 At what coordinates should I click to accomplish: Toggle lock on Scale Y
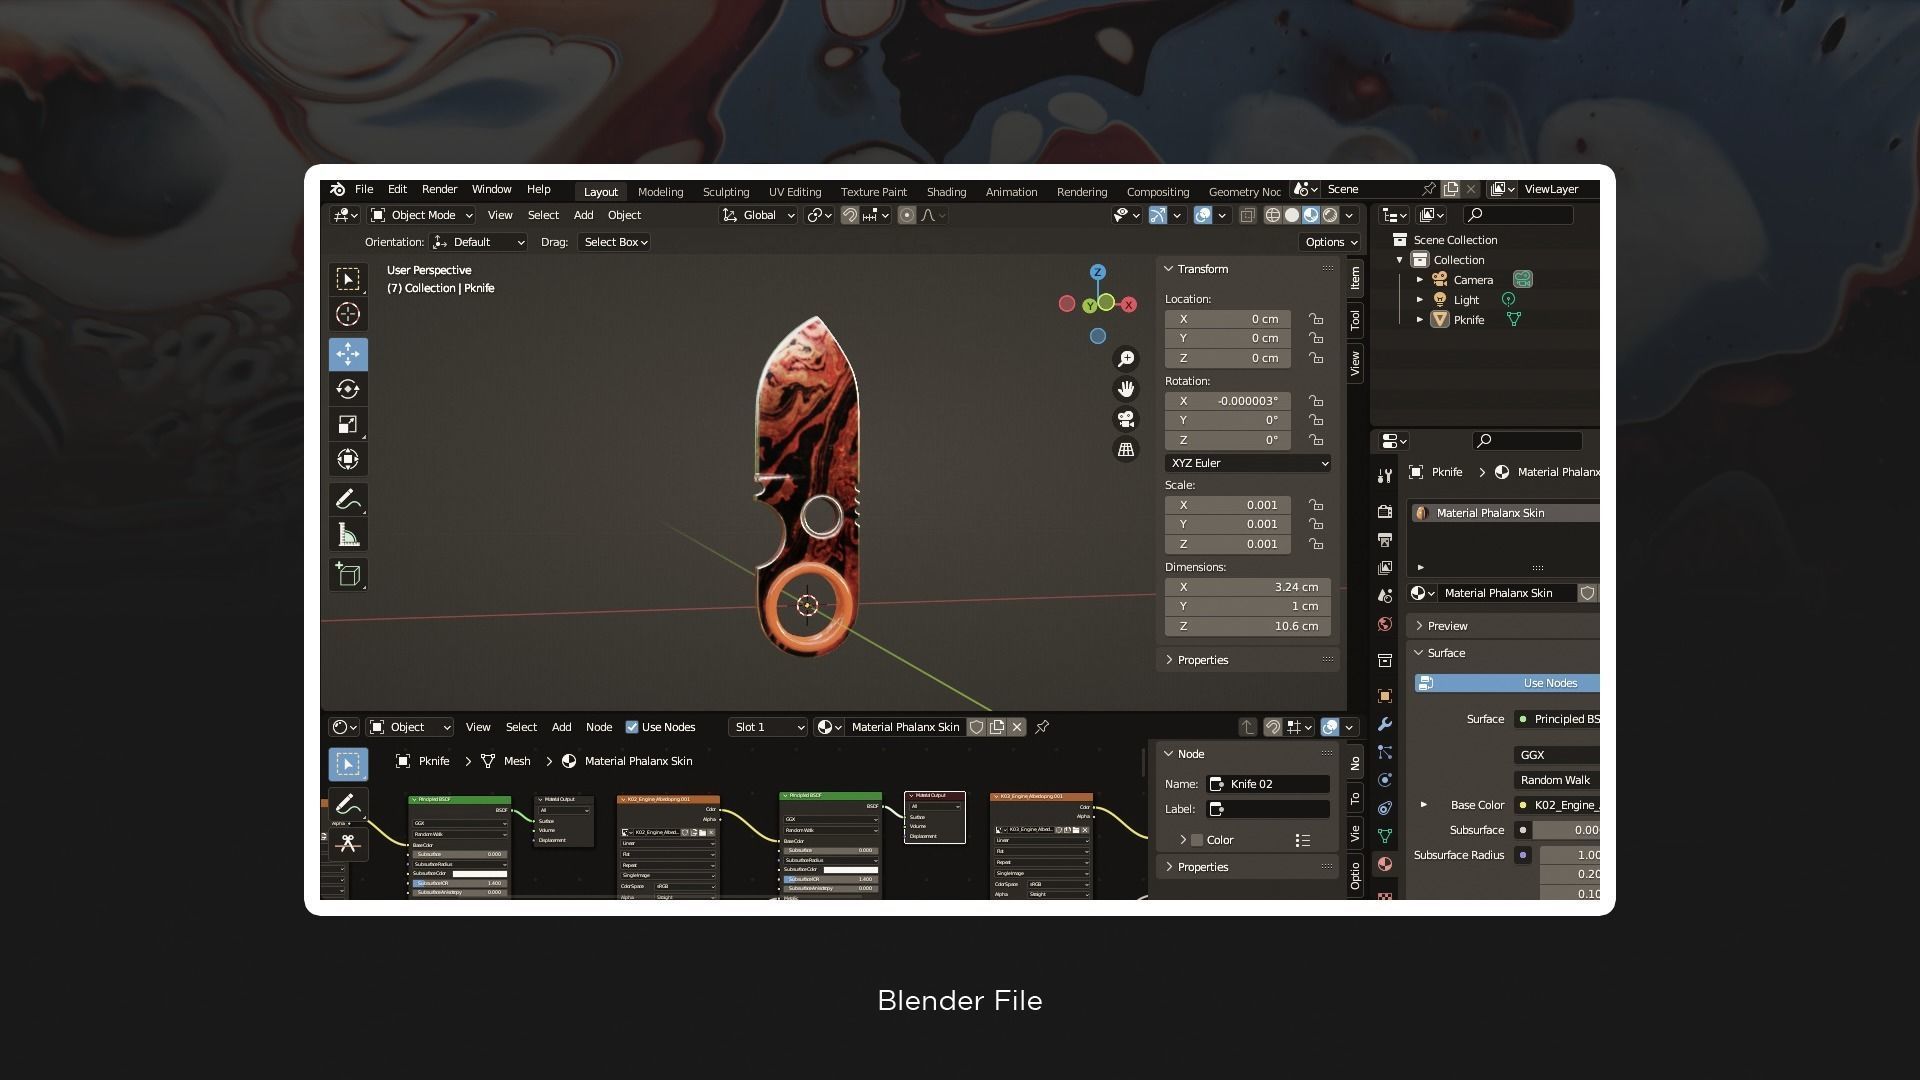click(1316, 524)
